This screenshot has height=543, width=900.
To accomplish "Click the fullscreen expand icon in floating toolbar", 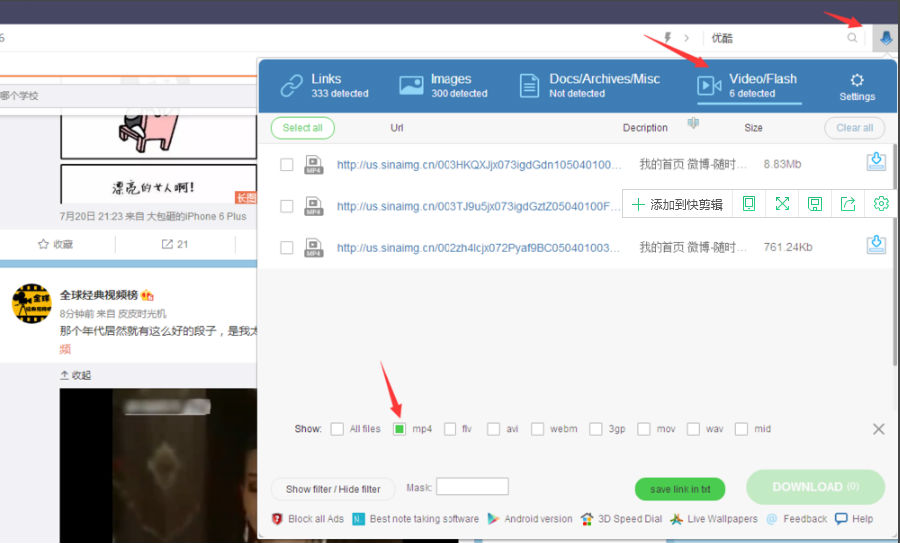I will pos(782,204).
